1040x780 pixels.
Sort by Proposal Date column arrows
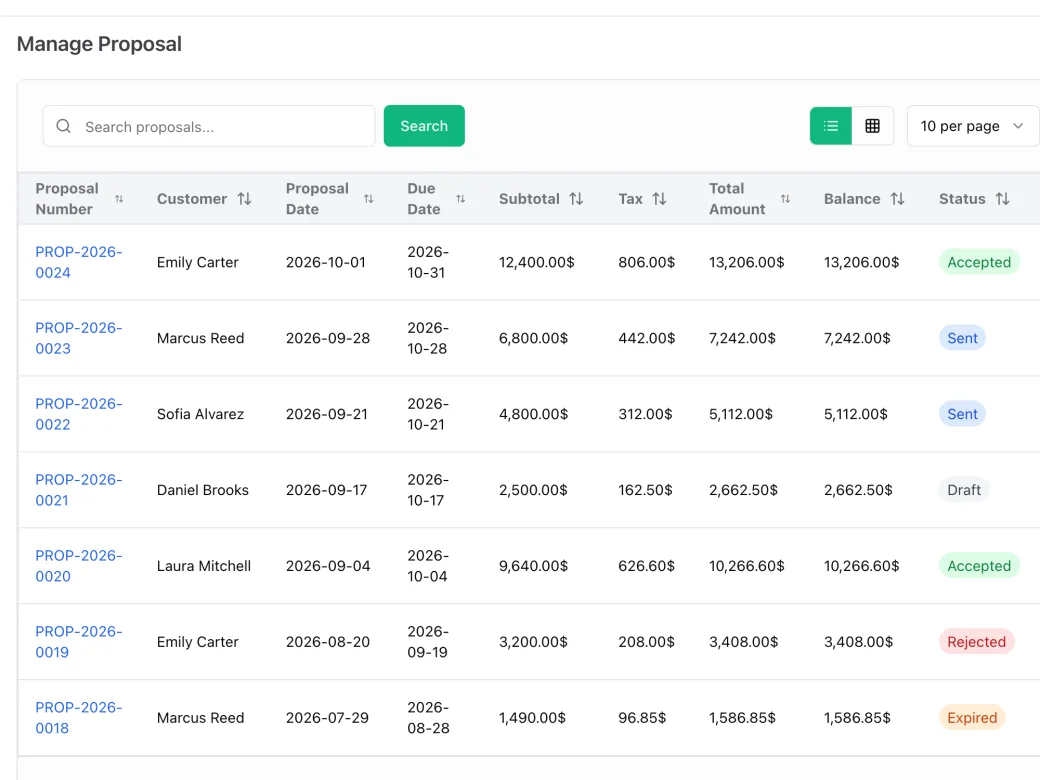click(368, 199)
